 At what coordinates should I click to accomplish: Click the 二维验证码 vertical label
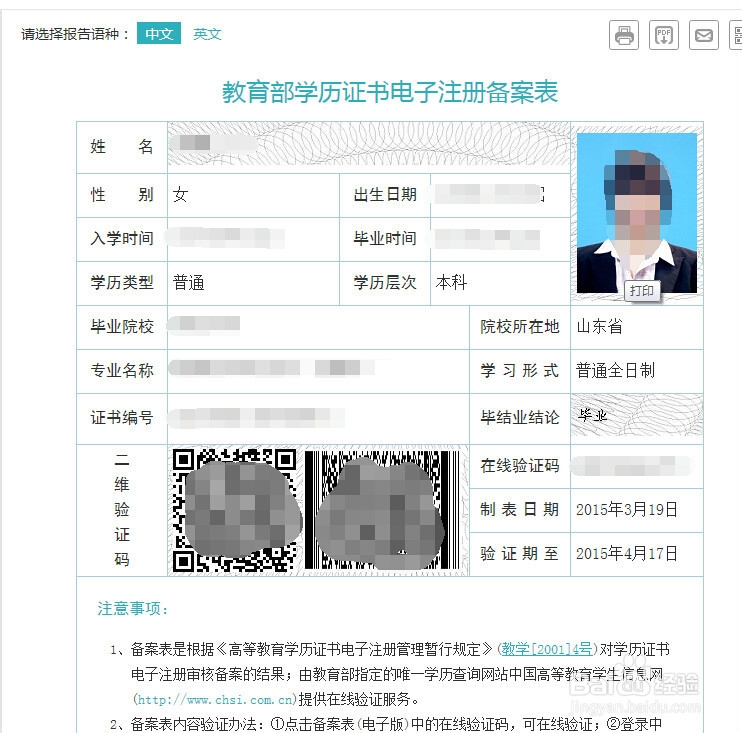122,510
